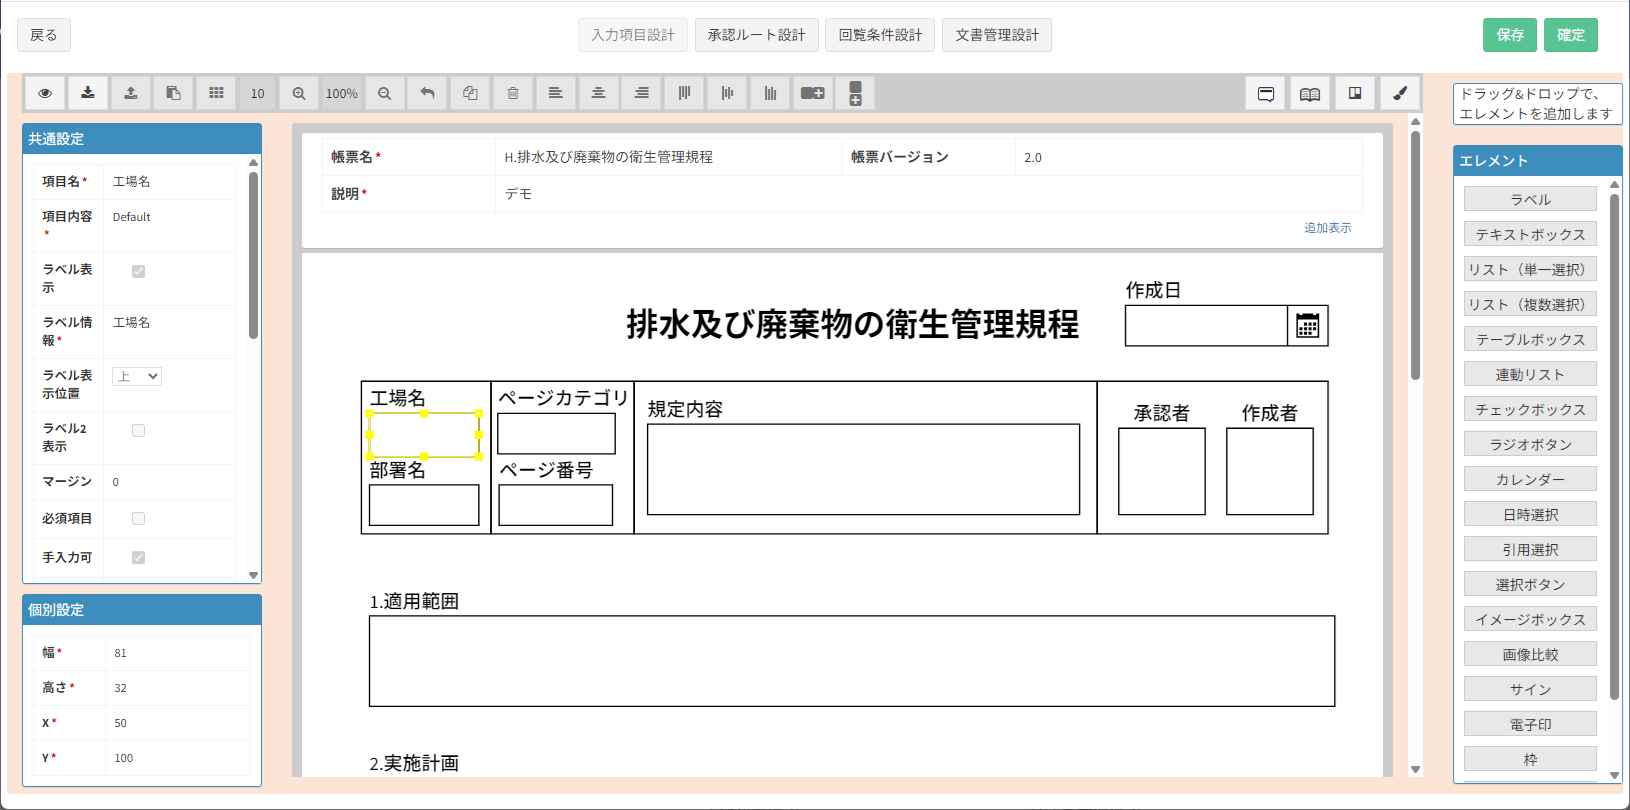This screenshot has width=1630, height=810.
Task: Click the zoom out magnifier icon
Action: click(x=384, y=93)
